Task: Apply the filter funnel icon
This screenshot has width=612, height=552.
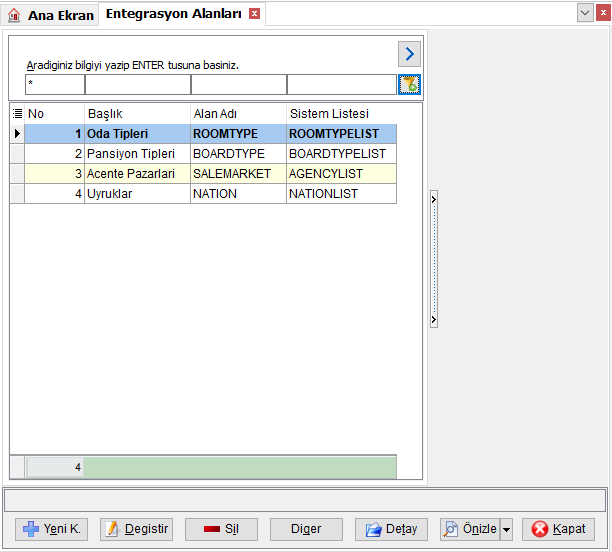Action: coord(409,84)
